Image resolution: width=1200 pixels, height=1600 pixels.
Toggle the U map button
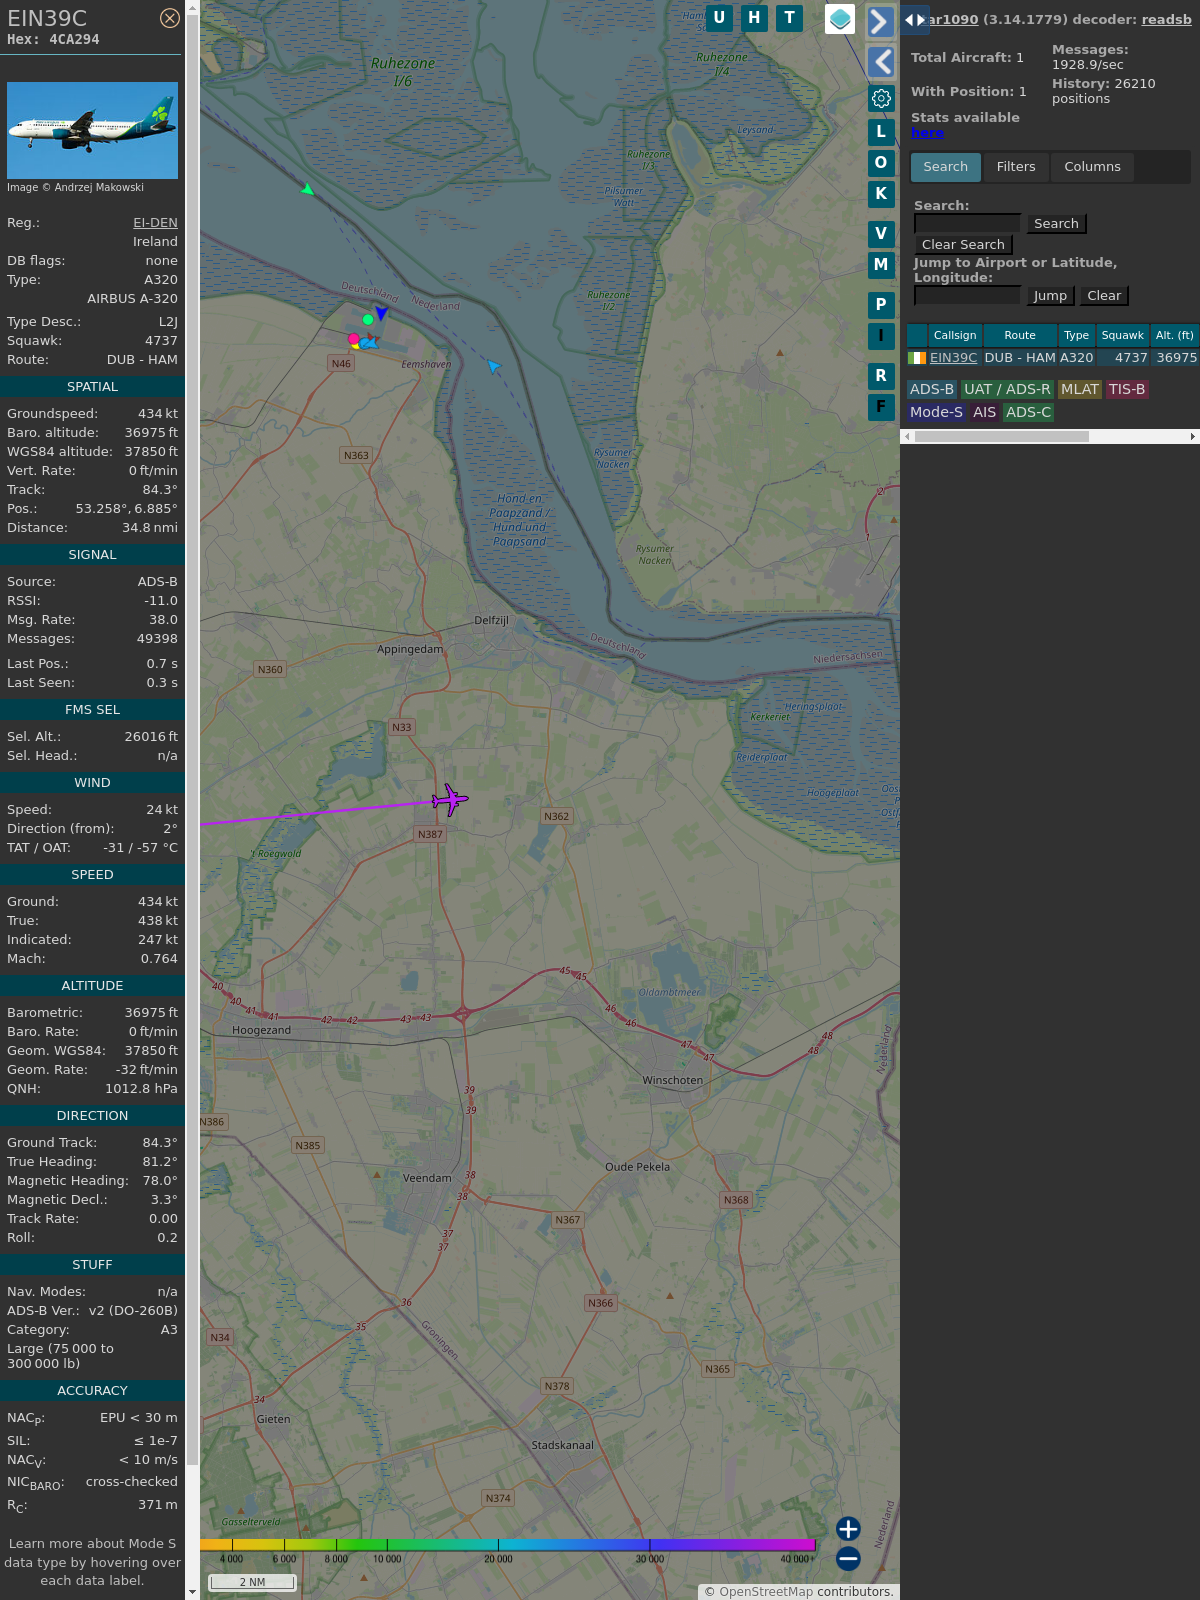click(x=719, y=18)
